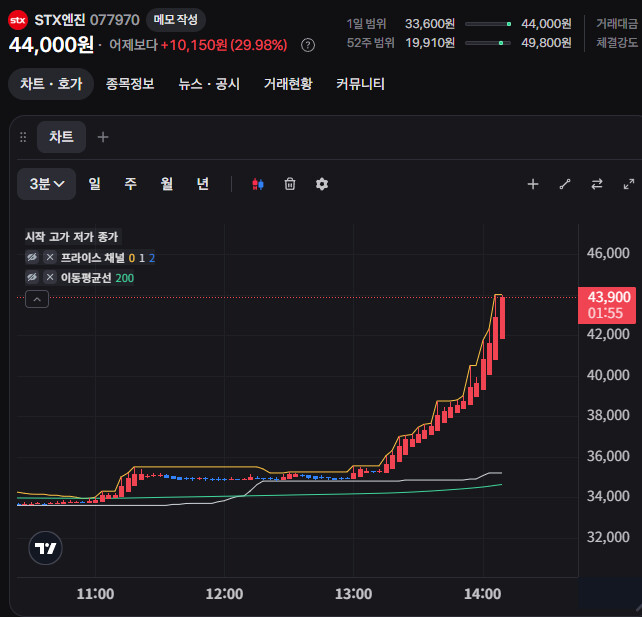Open chart settings gear icon
Viewport: 642px width, 617px height.
point(322,184)
